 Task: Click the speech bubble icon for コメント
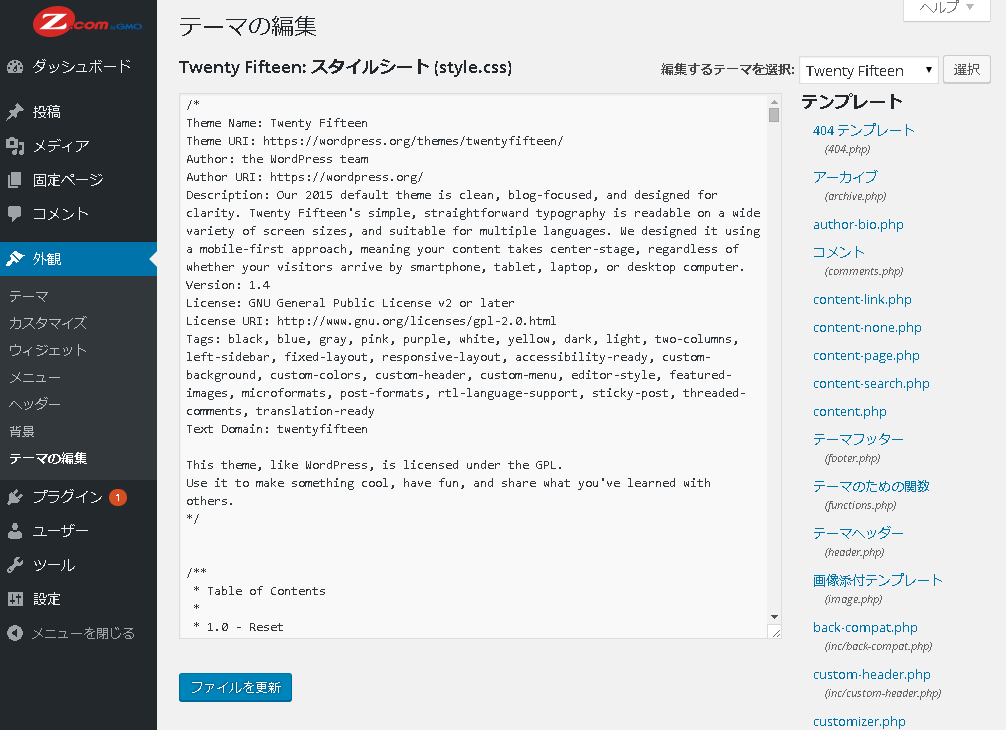[15, 214]
